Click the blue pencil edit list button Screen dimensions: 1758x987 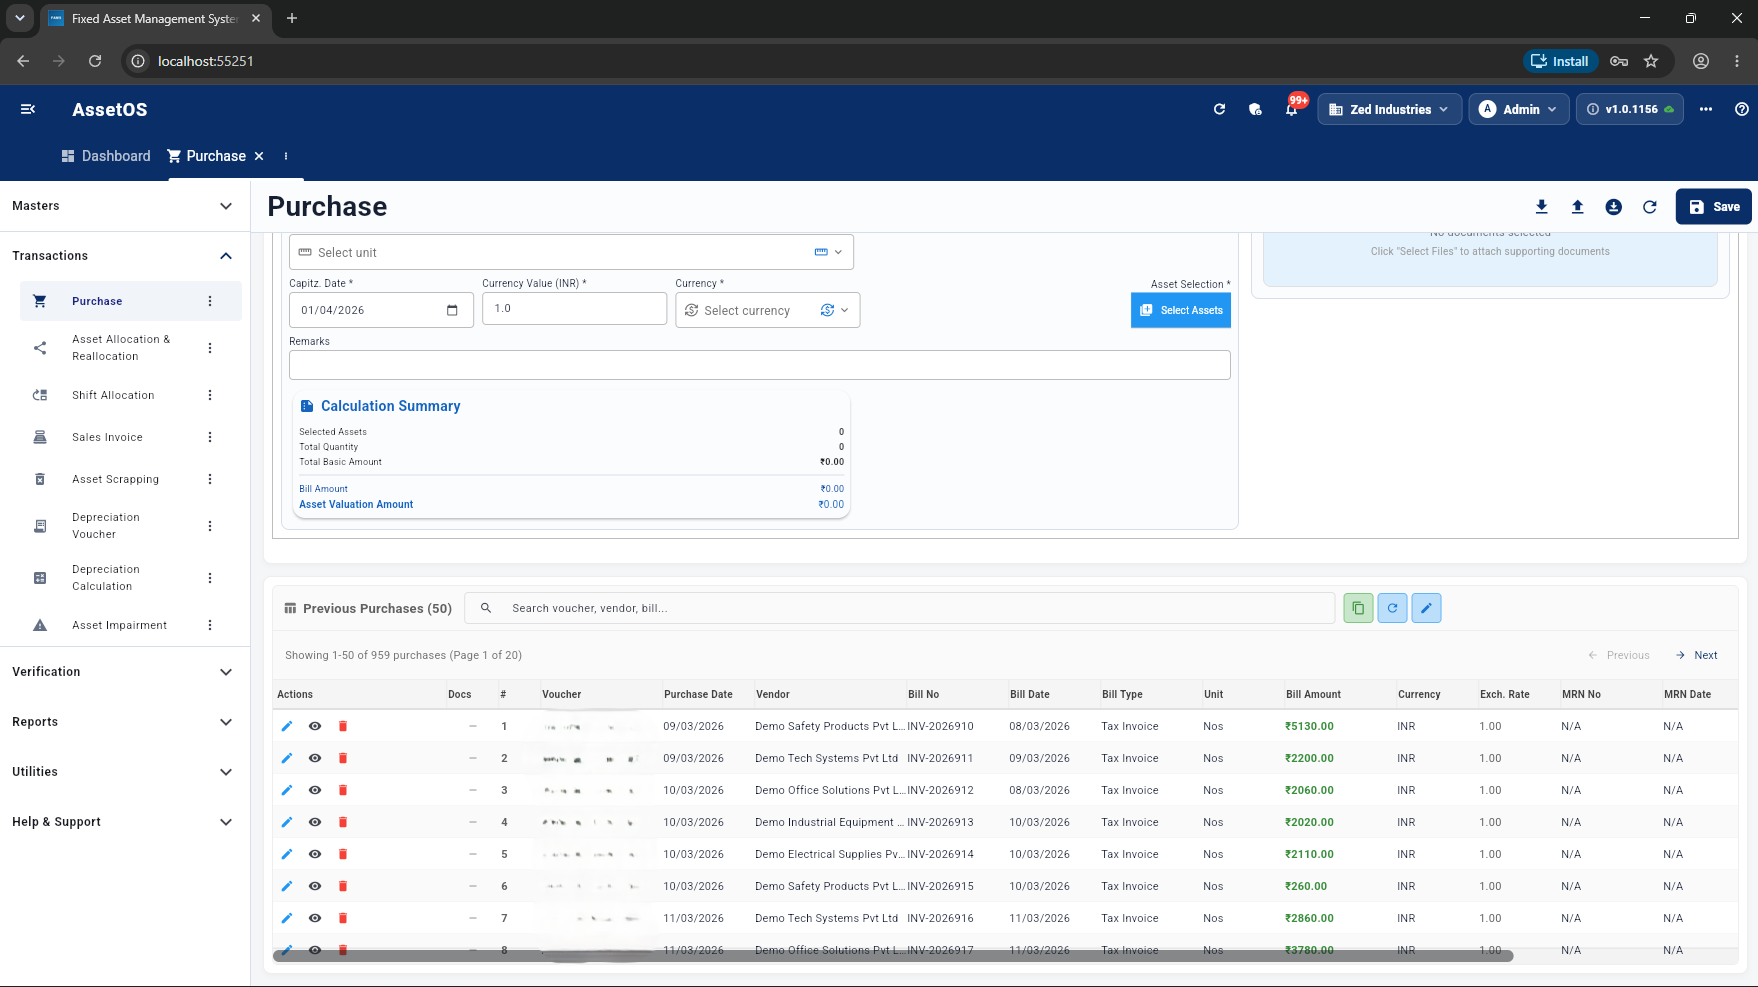pyautogui.click(x=1426, y=608)
